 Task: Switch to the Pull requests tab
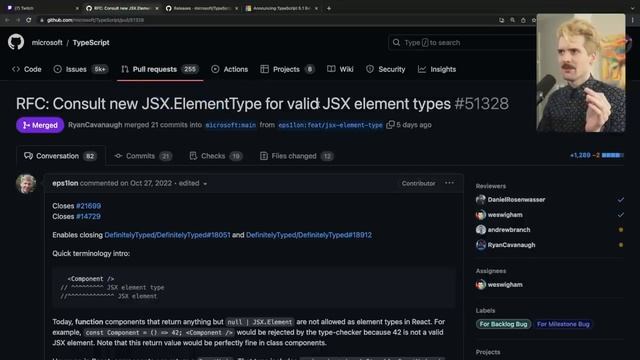160,69
